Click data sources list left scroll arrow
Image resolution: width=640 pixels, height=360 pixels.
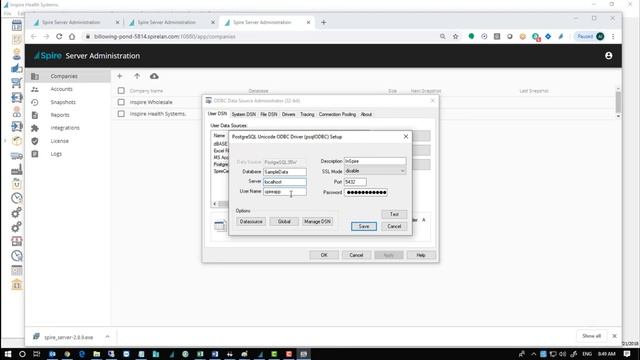tap(215, 204)
